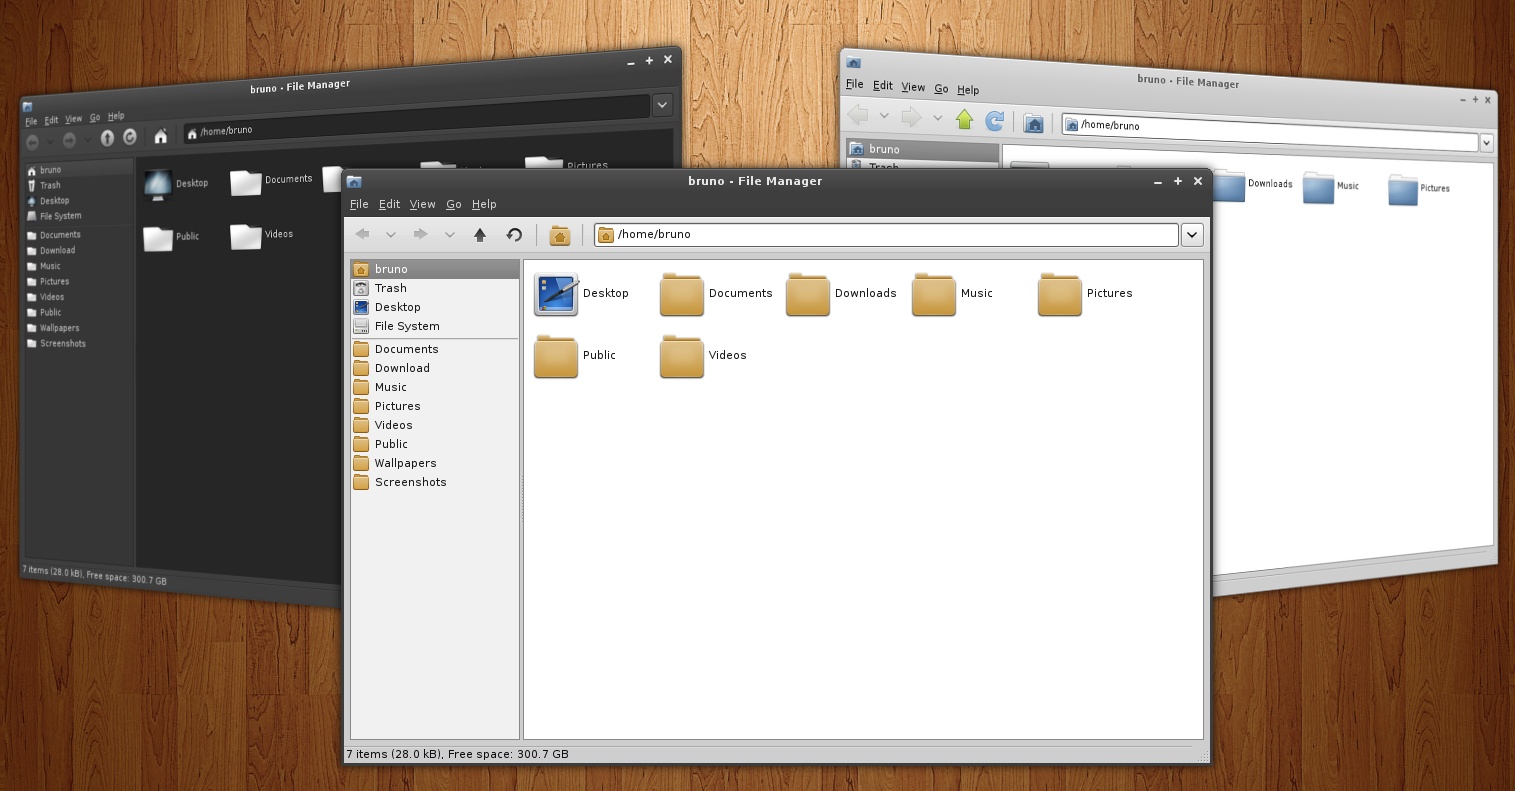Select File System in front window sidebar
Image resolution: width=1515 pixels, height=791 pixels.
tap(435, 326)
